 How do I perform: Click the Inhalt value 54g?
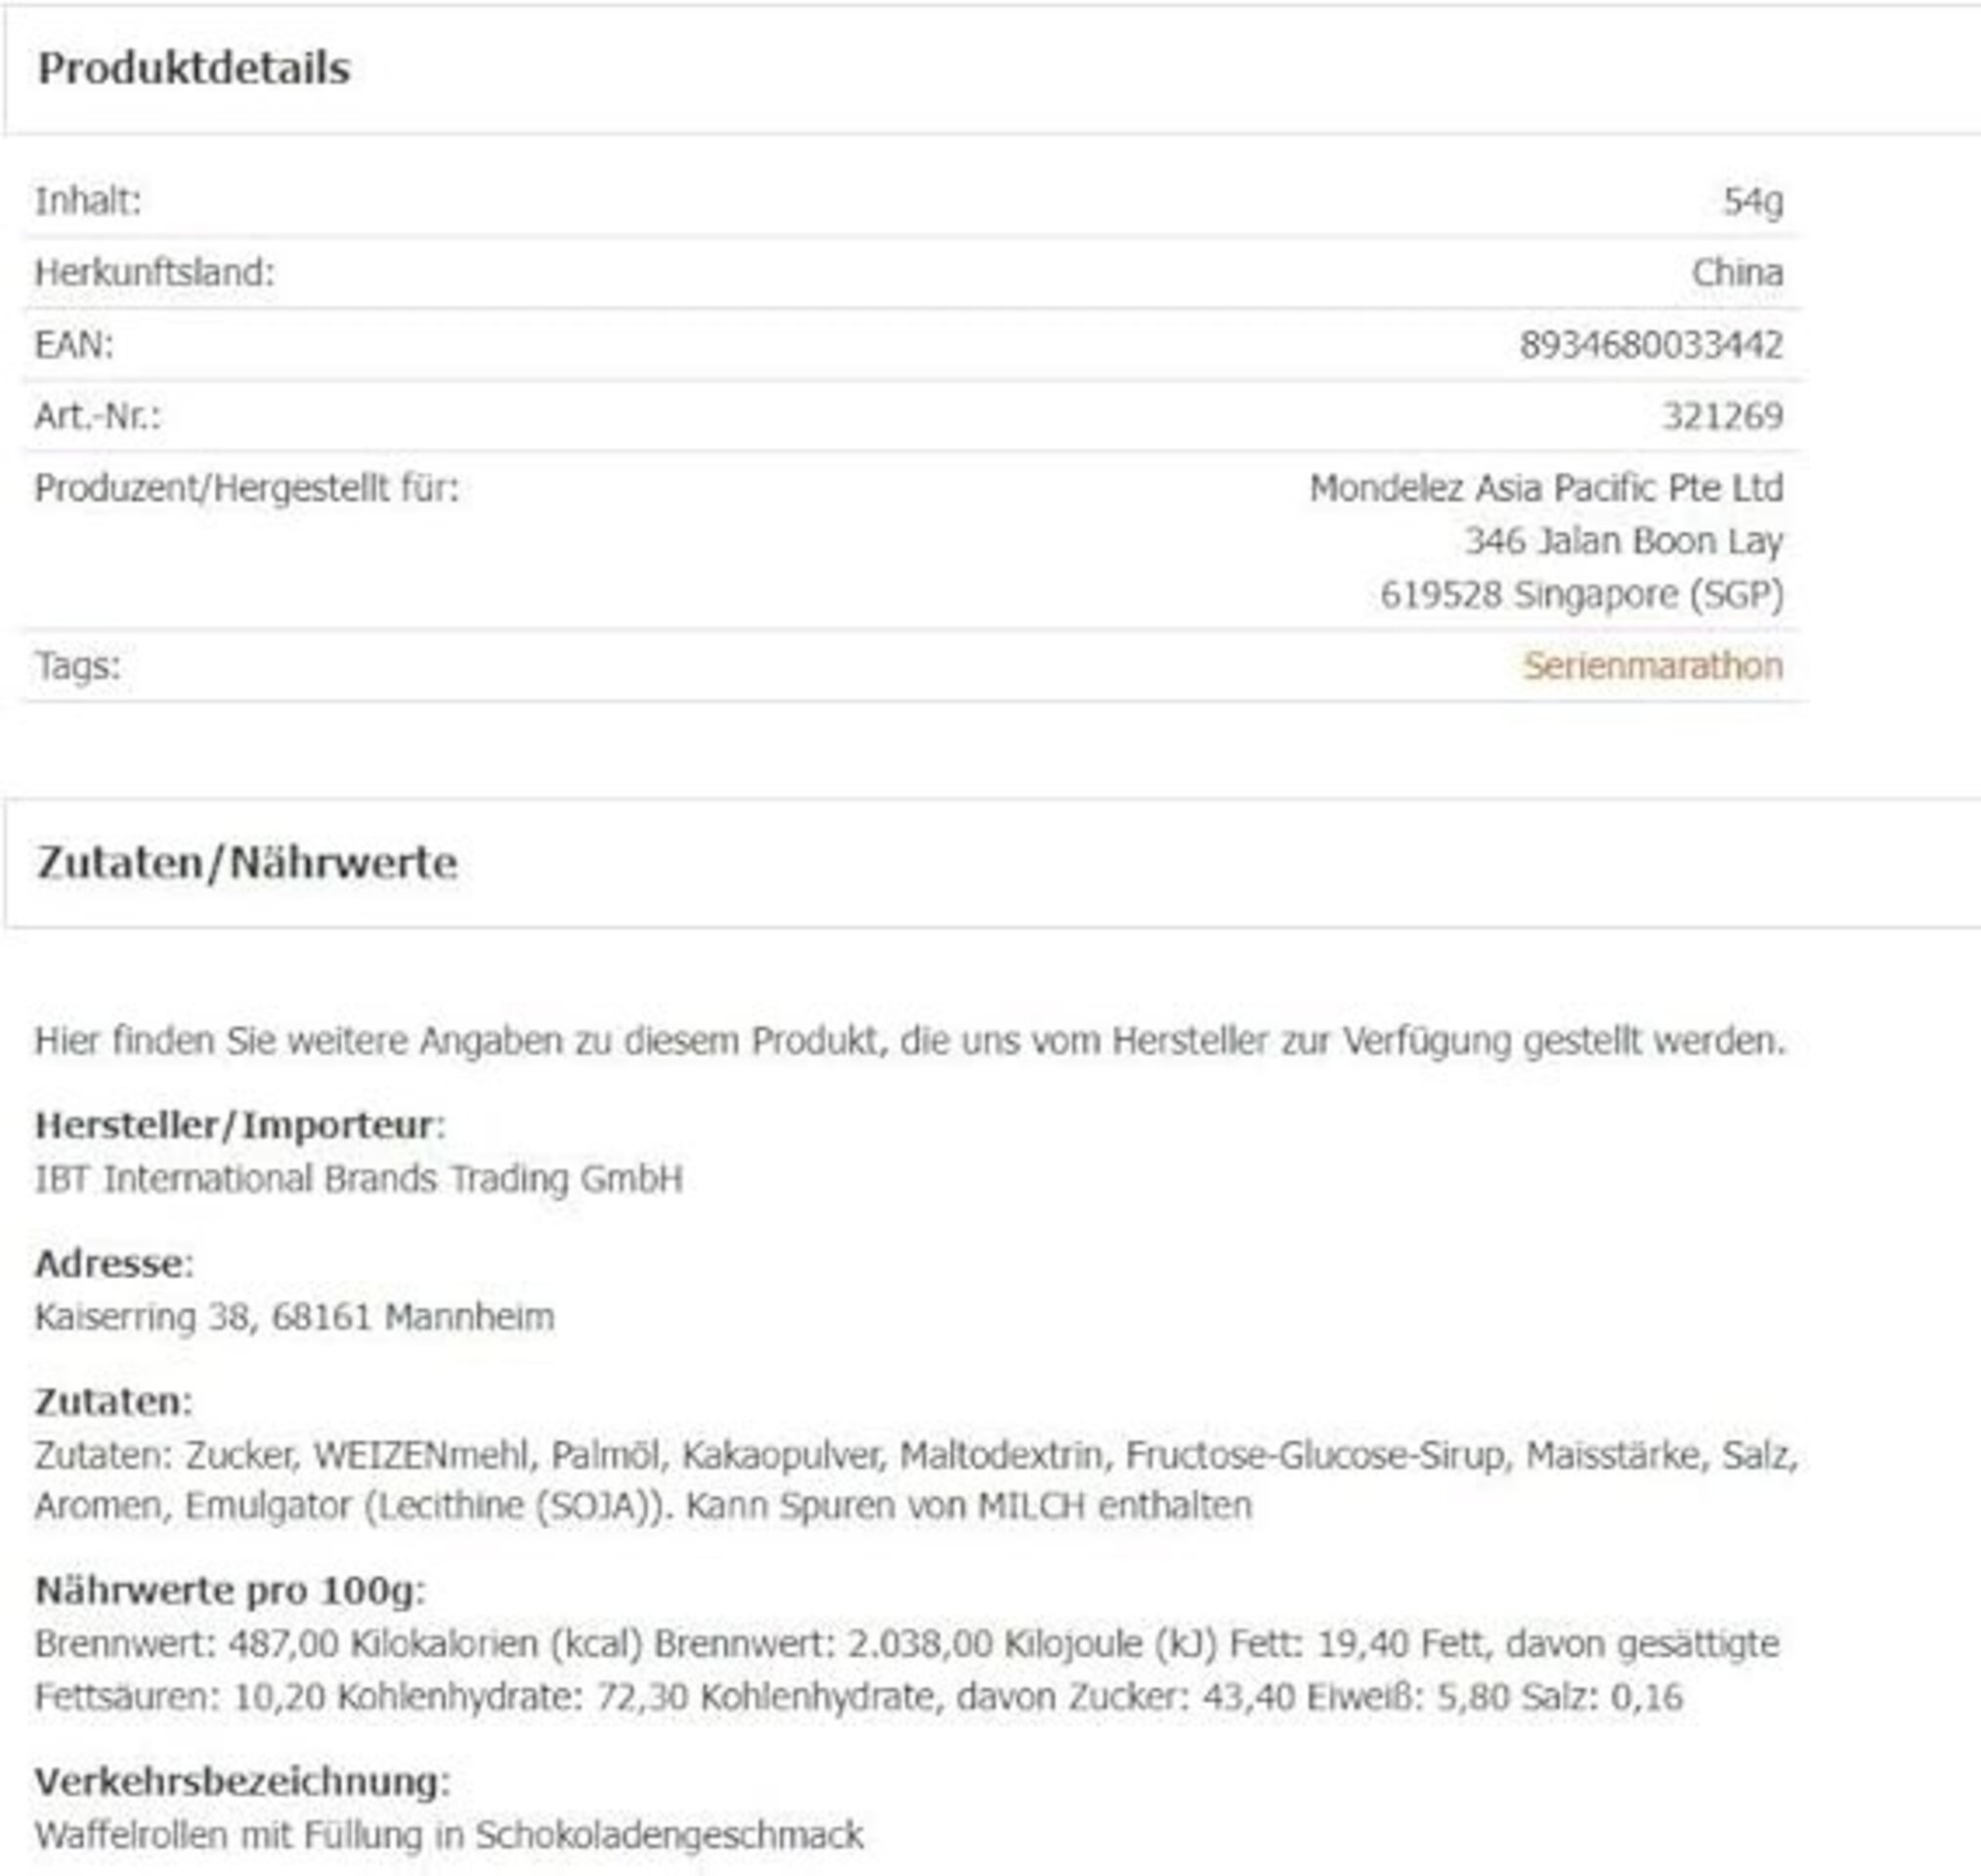click(x=1752, y=202)
